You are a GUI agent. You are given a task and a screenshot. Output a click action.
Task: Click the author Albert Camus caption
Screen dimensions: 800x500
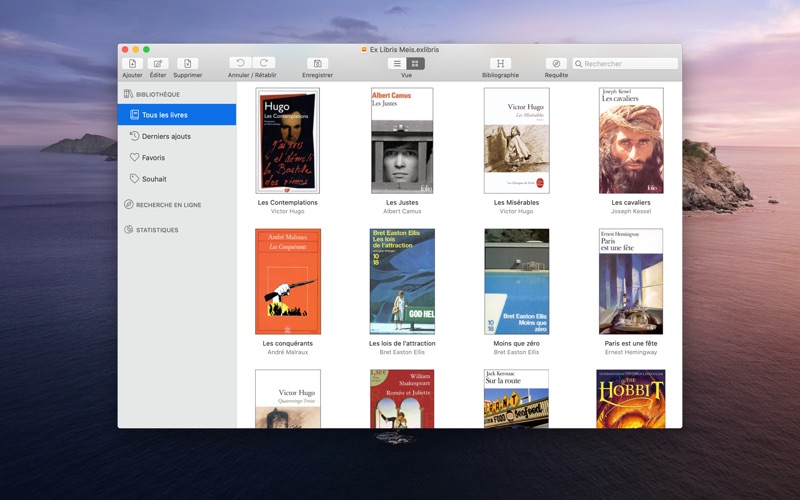[402, 211]
